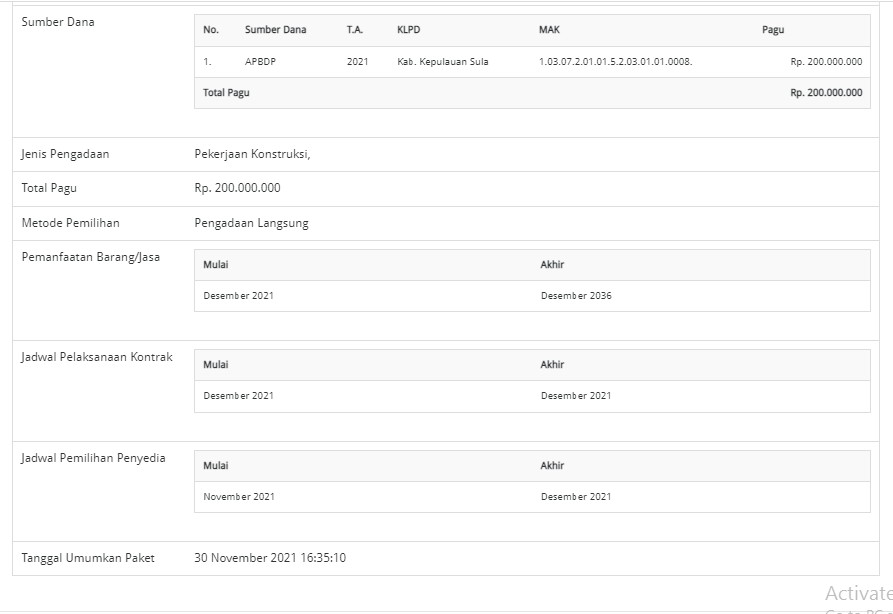Click the APBDP funding source cell
The image size is (893, 614).
(260, 62)
